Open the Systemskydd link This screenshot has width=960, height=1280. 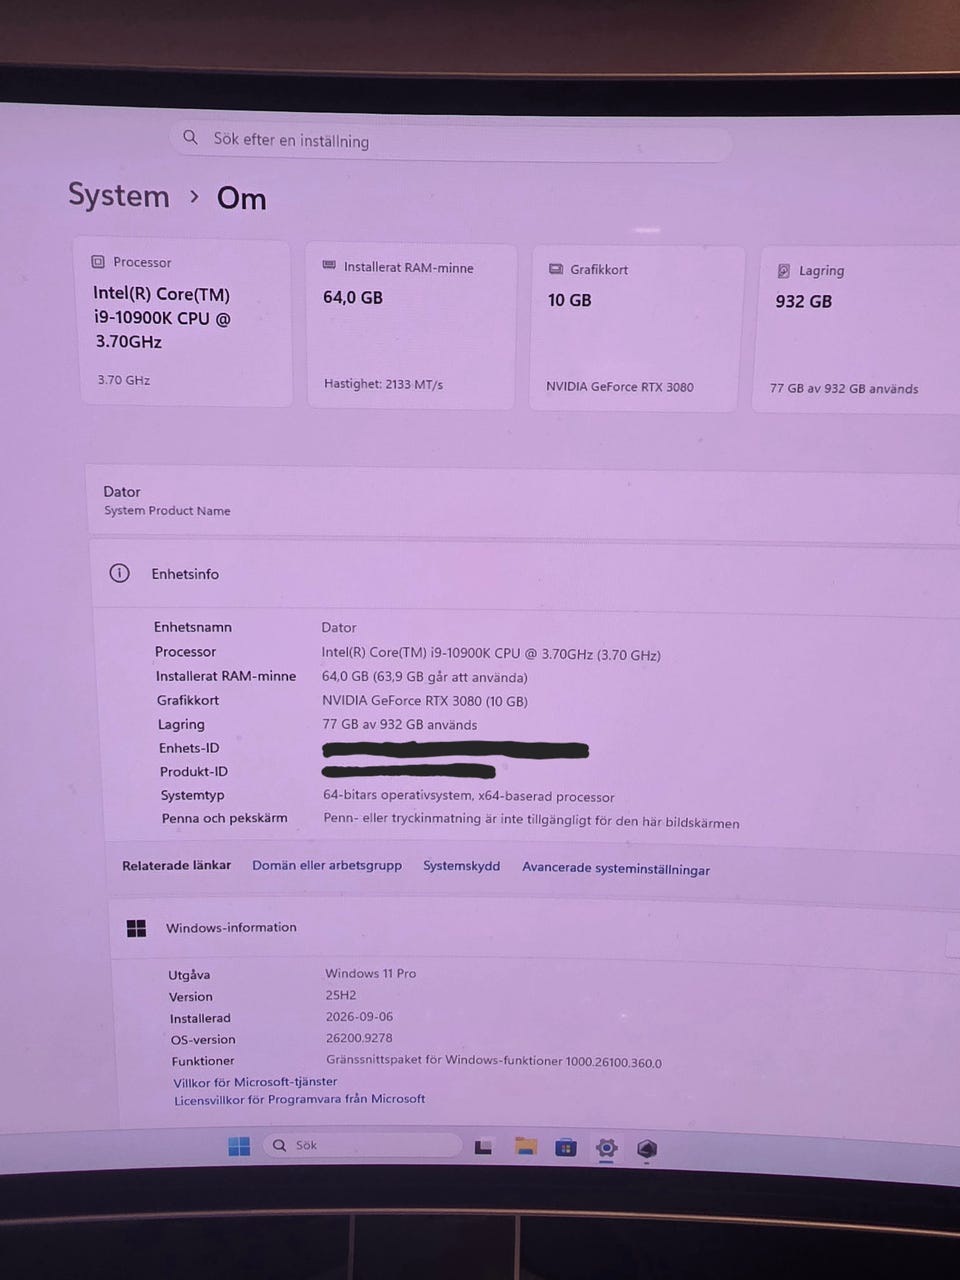461,866
